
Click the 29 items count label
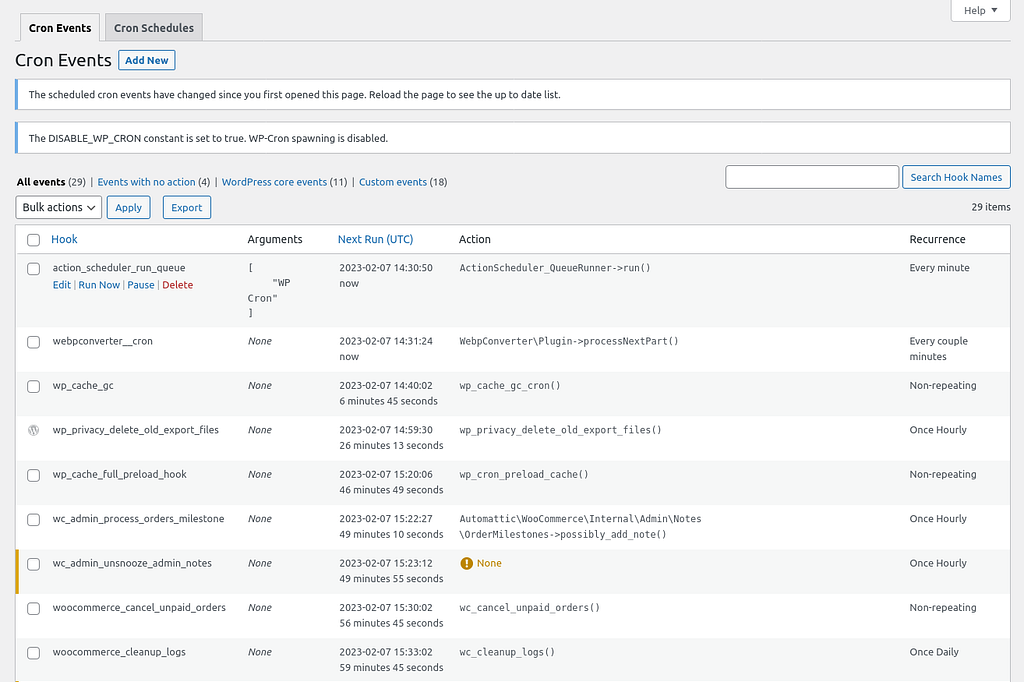pyautogui.click(x=991, y=207)
